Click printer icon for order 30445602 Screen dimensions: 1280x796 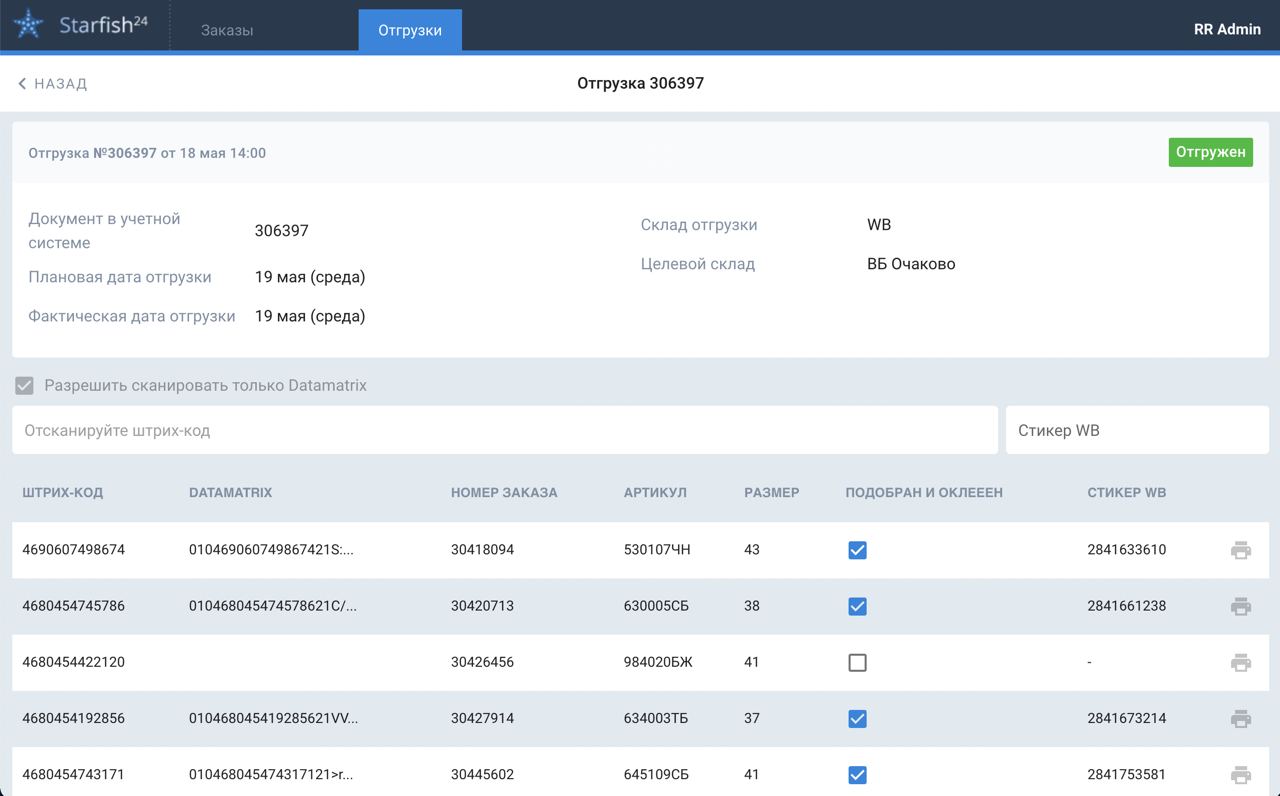pyautogui.click(x=1240, y=774)
